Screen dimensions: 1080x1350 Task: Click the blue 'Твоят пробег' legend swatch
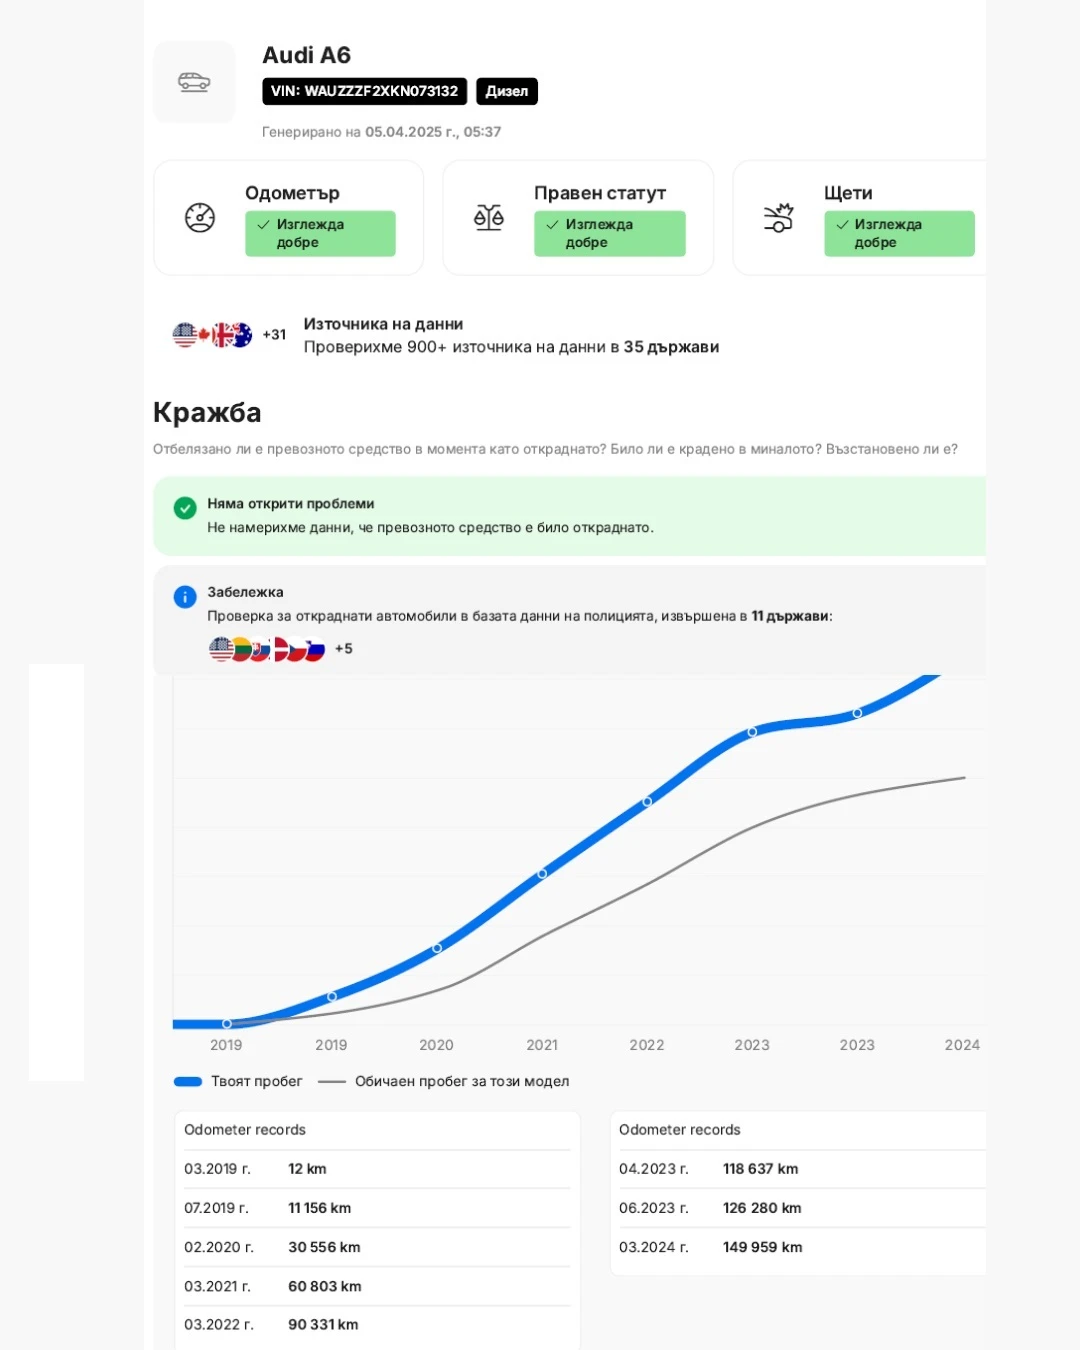[x=188, y=1081]
